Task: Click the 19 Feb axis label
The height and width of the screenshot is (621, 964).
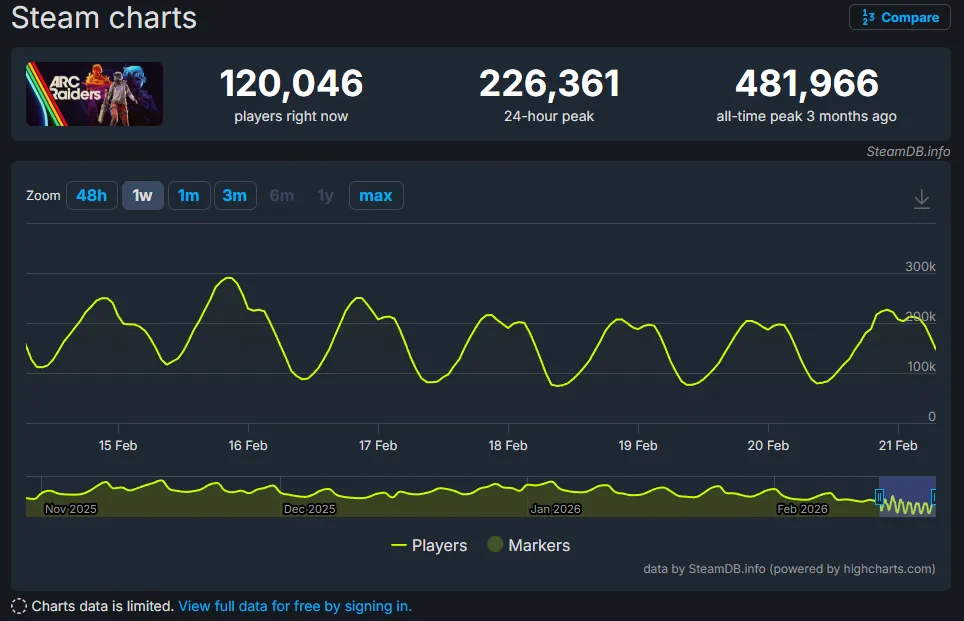Action: click(638, 445)
